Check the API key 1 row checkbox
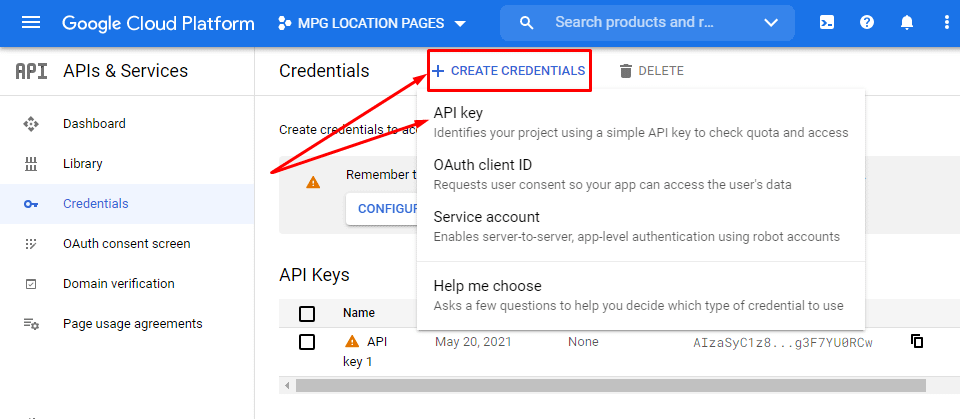The width and height of the screenshot is (960, 419). click(x=307, y=342)
